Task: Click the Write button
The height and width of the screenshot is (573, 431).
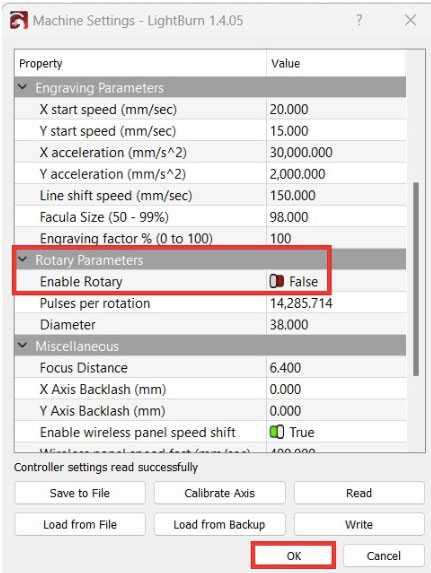Action: pyautogui.click(x=359, y=524)
